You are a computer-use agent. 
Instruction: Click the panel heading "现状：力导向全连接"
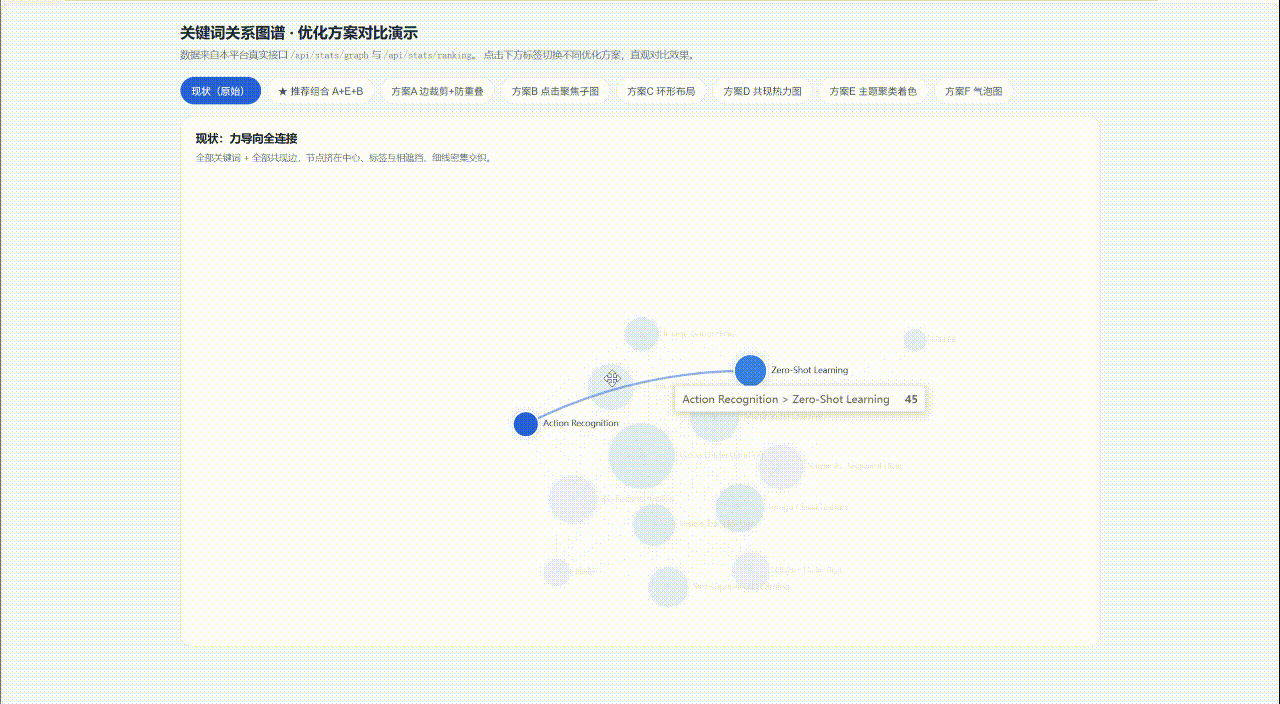(246, 139)
